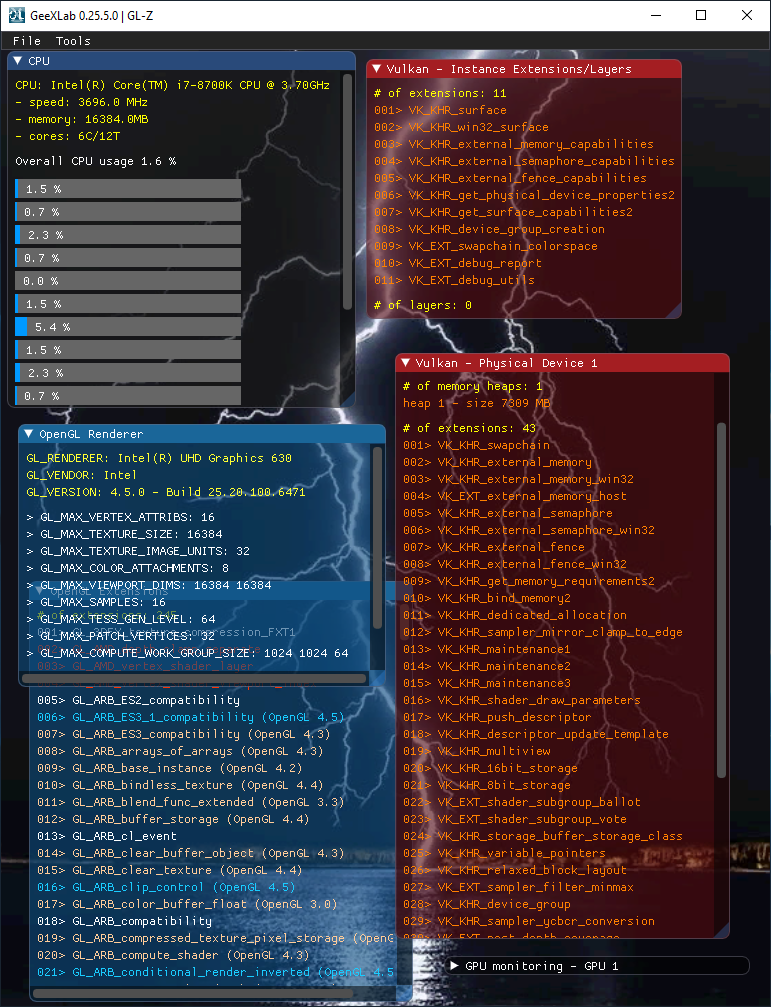Expand the GPU monitoring GPU 1 panel
This screenshot has height=1007, width=771.
[x=455, y=966]
